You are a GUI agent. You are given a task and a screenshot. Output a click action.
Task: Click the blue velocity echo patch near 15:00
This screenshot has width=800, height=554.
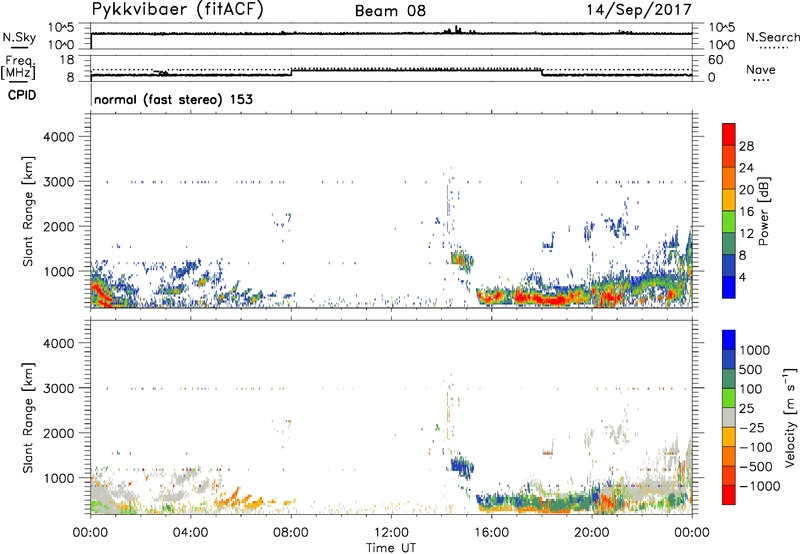462,466
